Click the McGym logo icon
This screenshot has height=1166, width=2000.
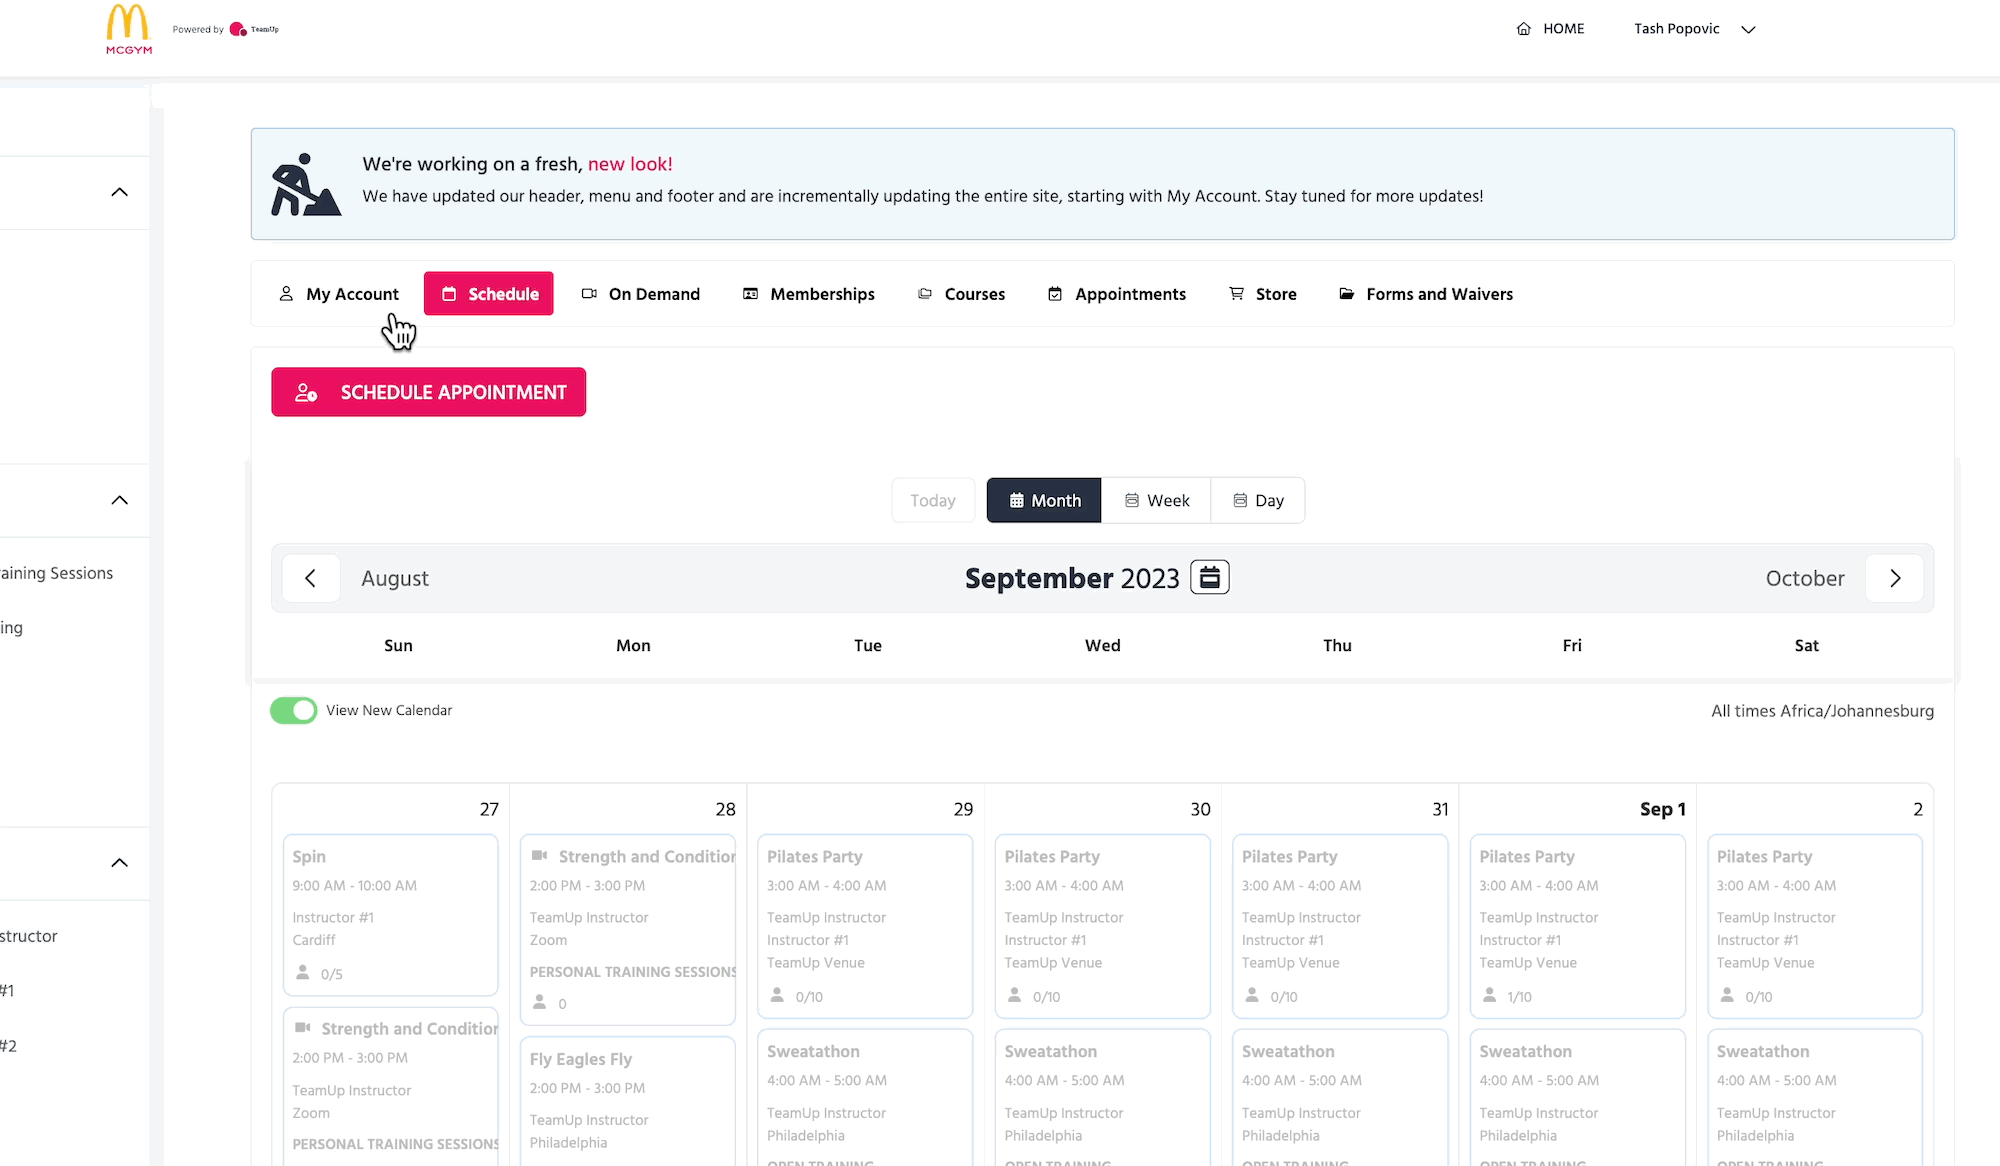(129, 29)
